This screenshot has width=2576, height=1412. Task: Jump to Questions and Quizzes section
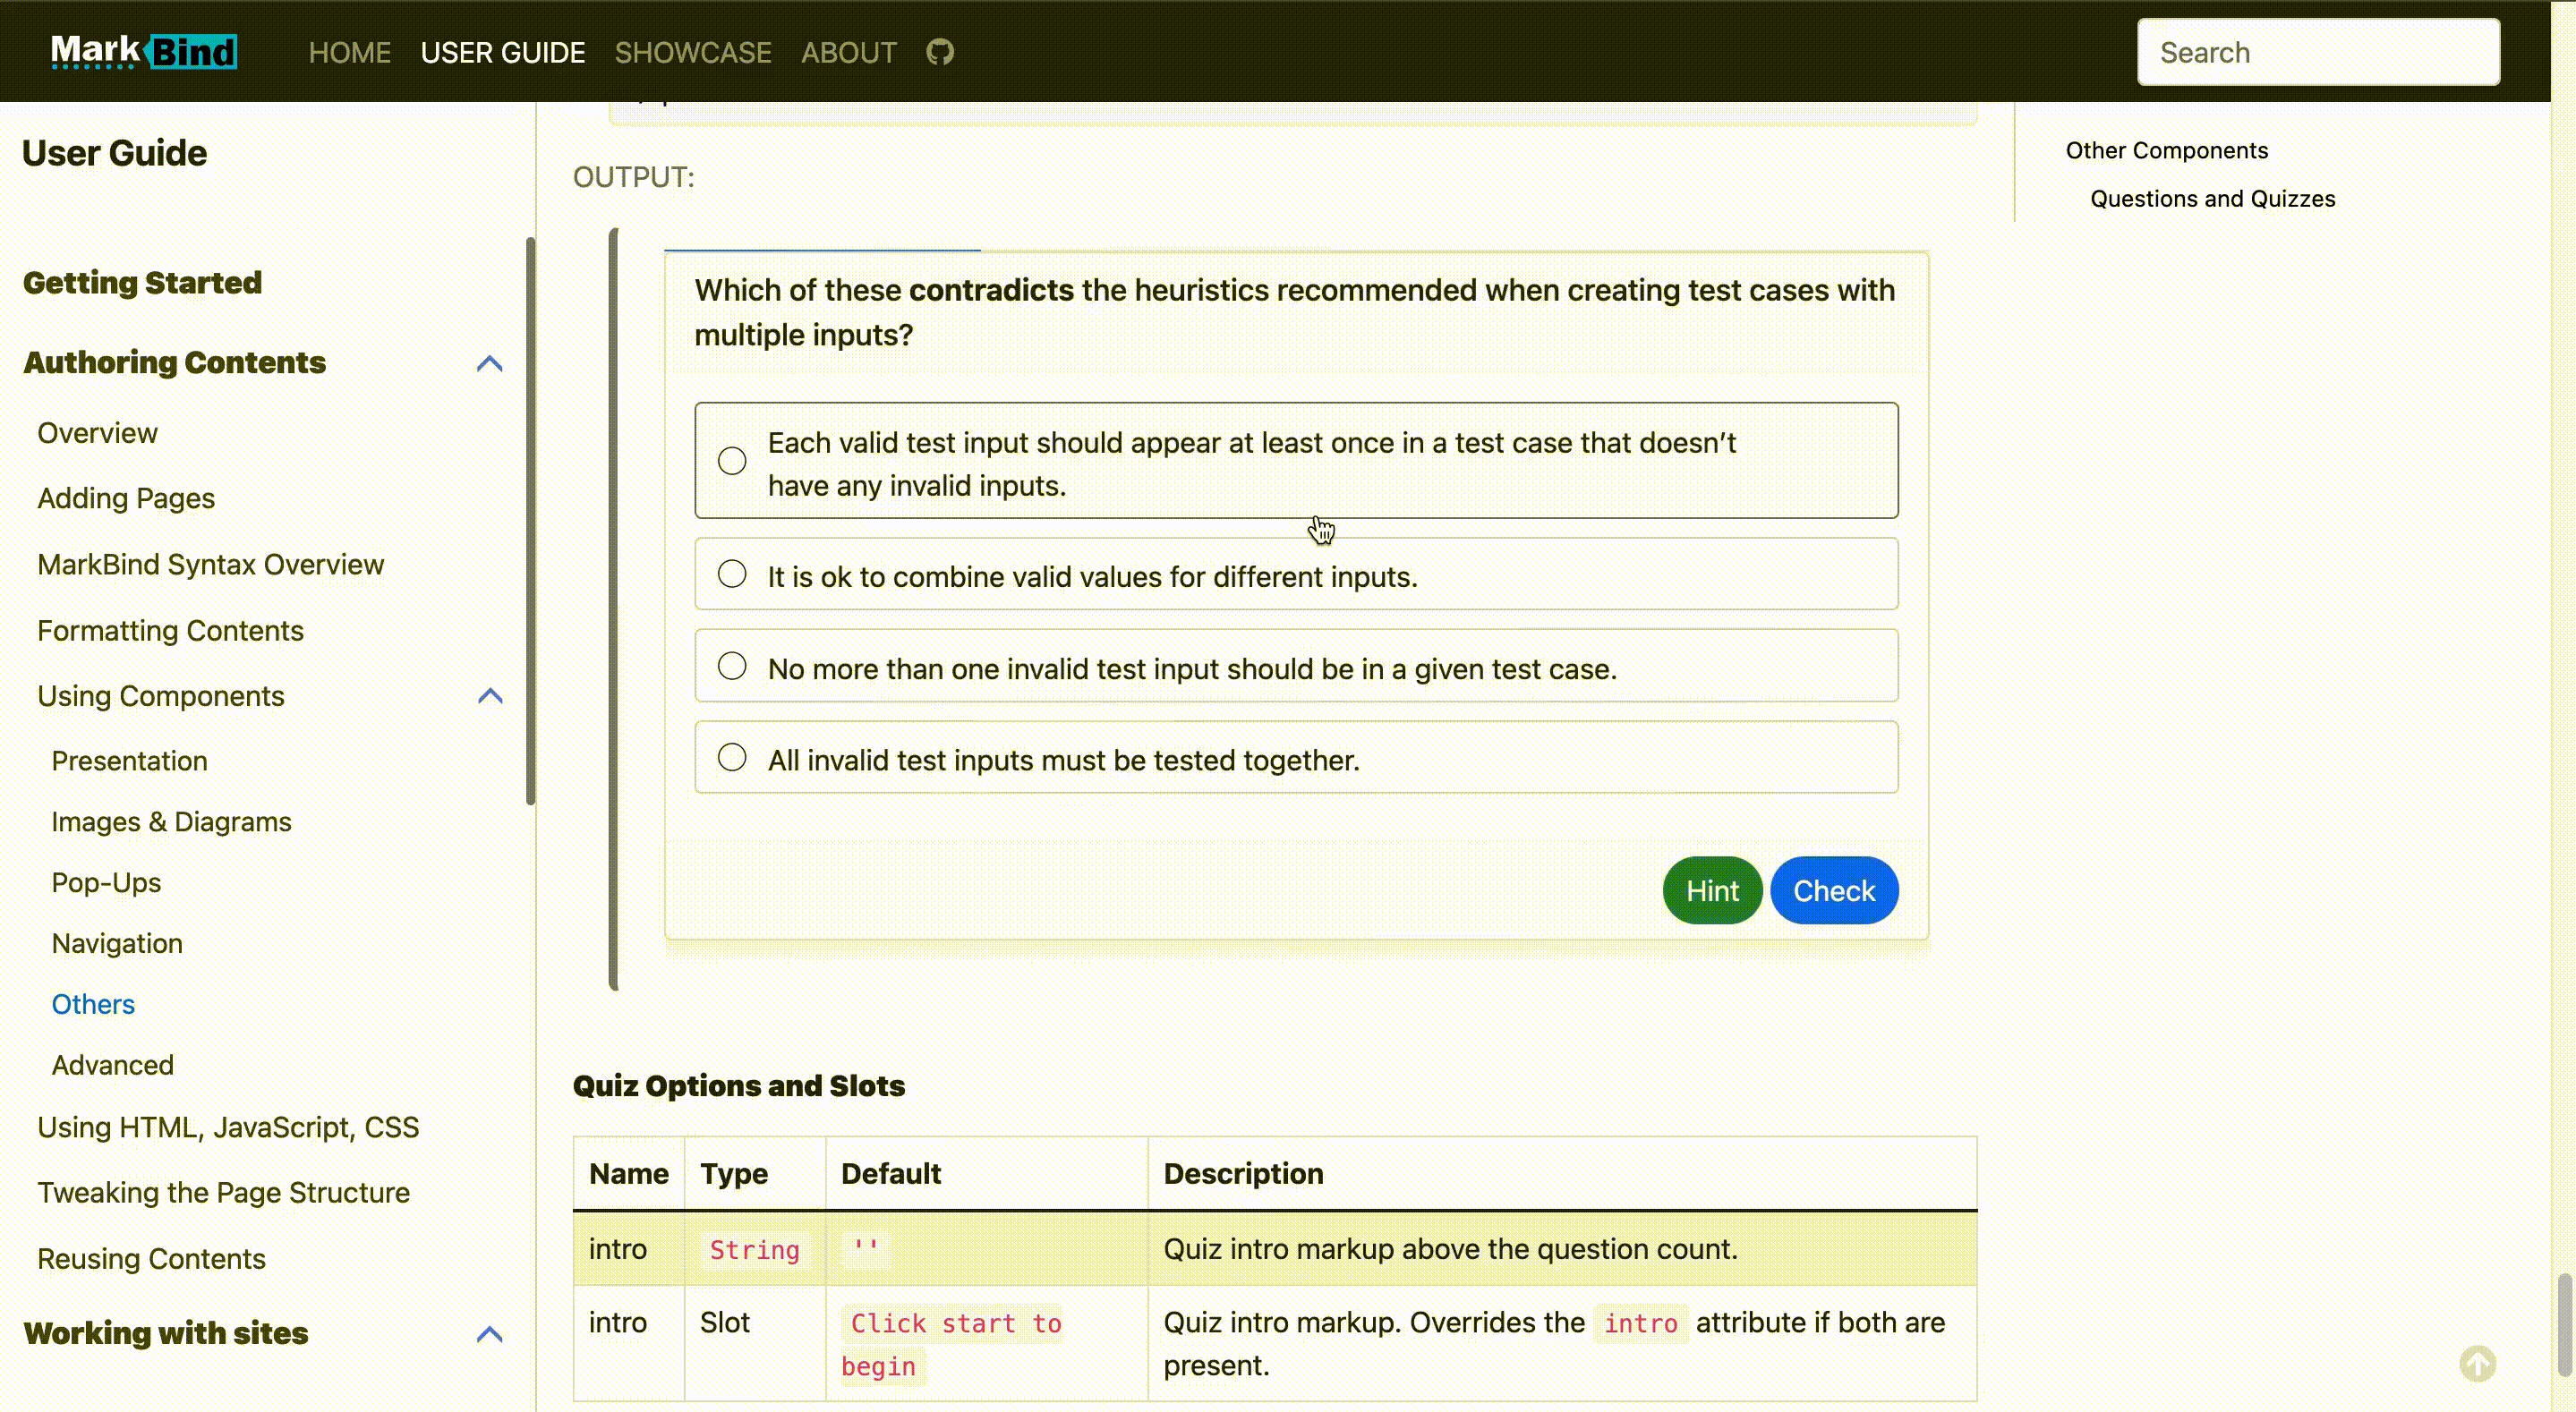(x=2212, y=199)
